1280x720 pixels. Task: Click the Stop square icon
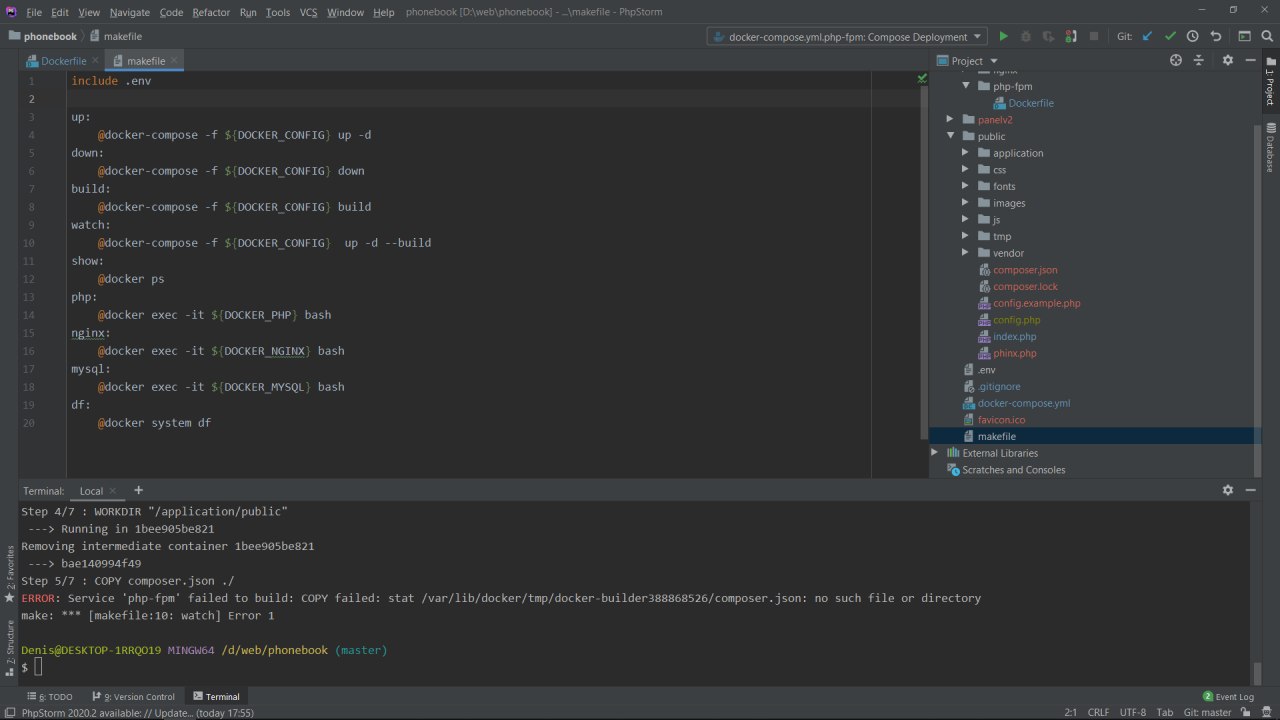tap(1094, 36)
